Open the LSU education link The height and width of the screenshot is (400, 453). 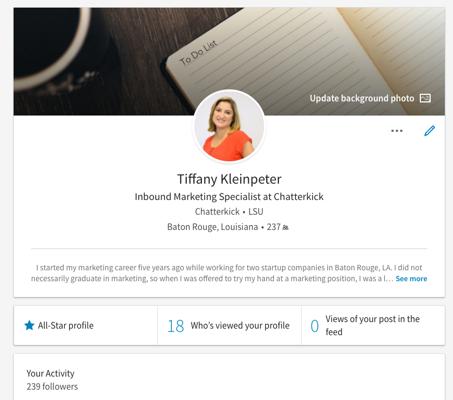pos(256,212)
